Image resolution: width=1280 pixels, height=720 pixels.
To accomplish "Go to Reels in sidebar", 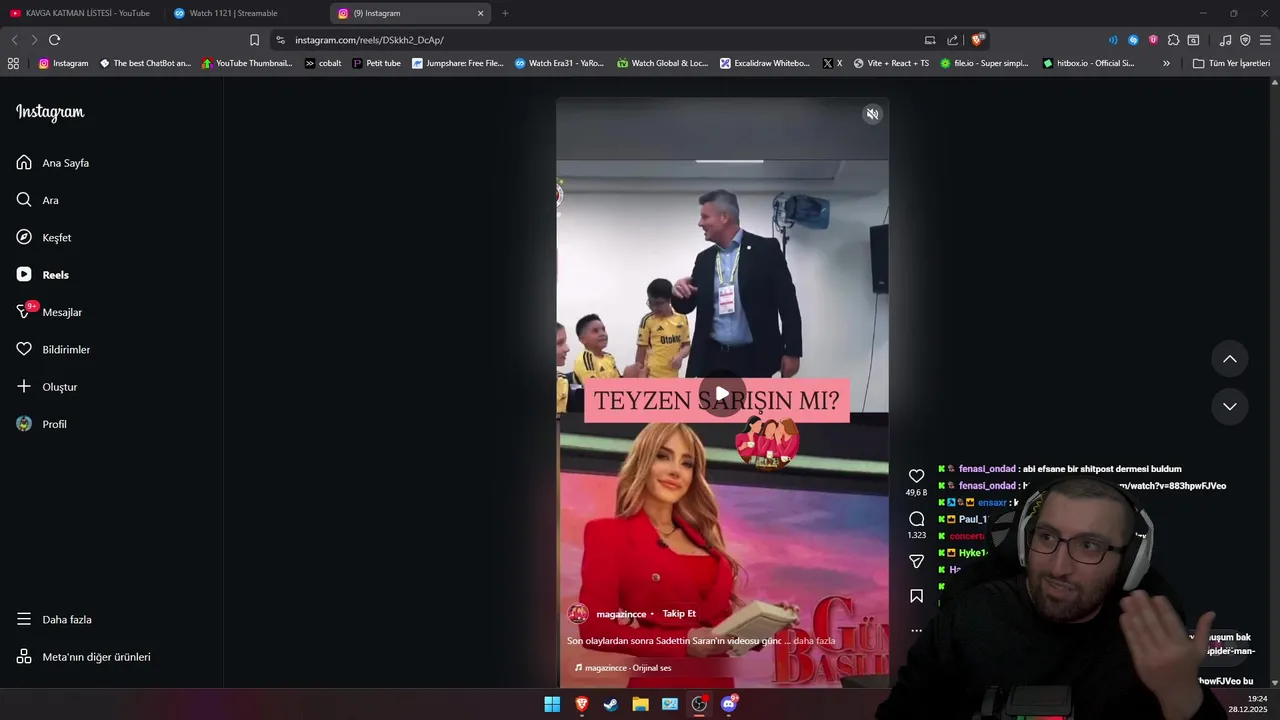I will (x=43, y=275).
